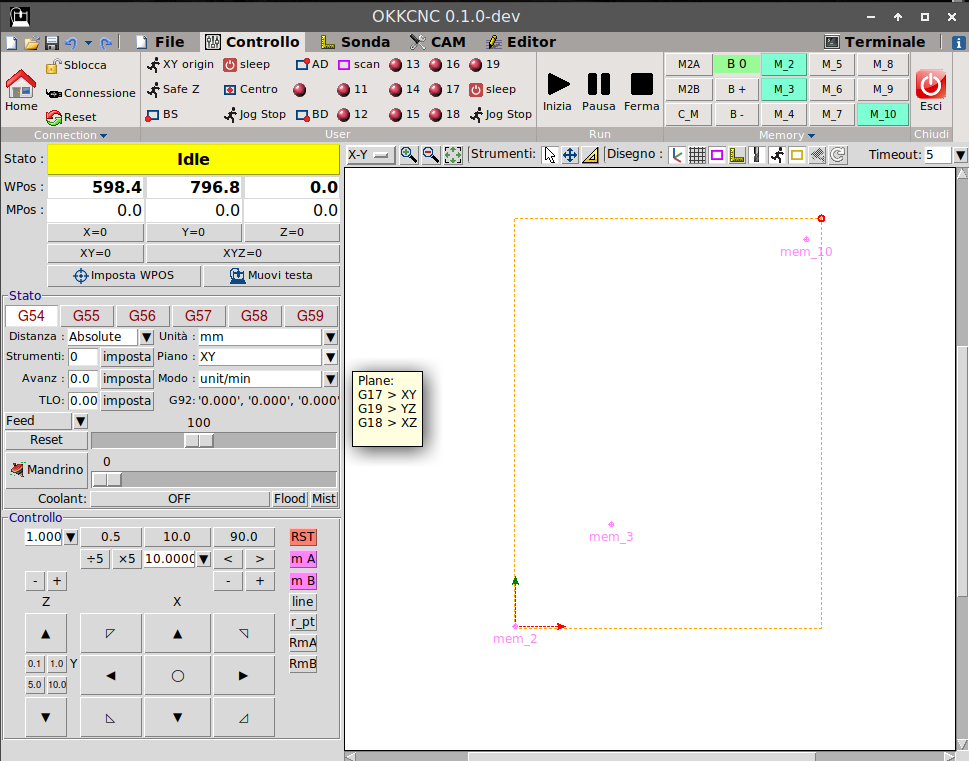Toggle the M_2 memory button
The height and width of the screenshot is (761, 969).
784,65
